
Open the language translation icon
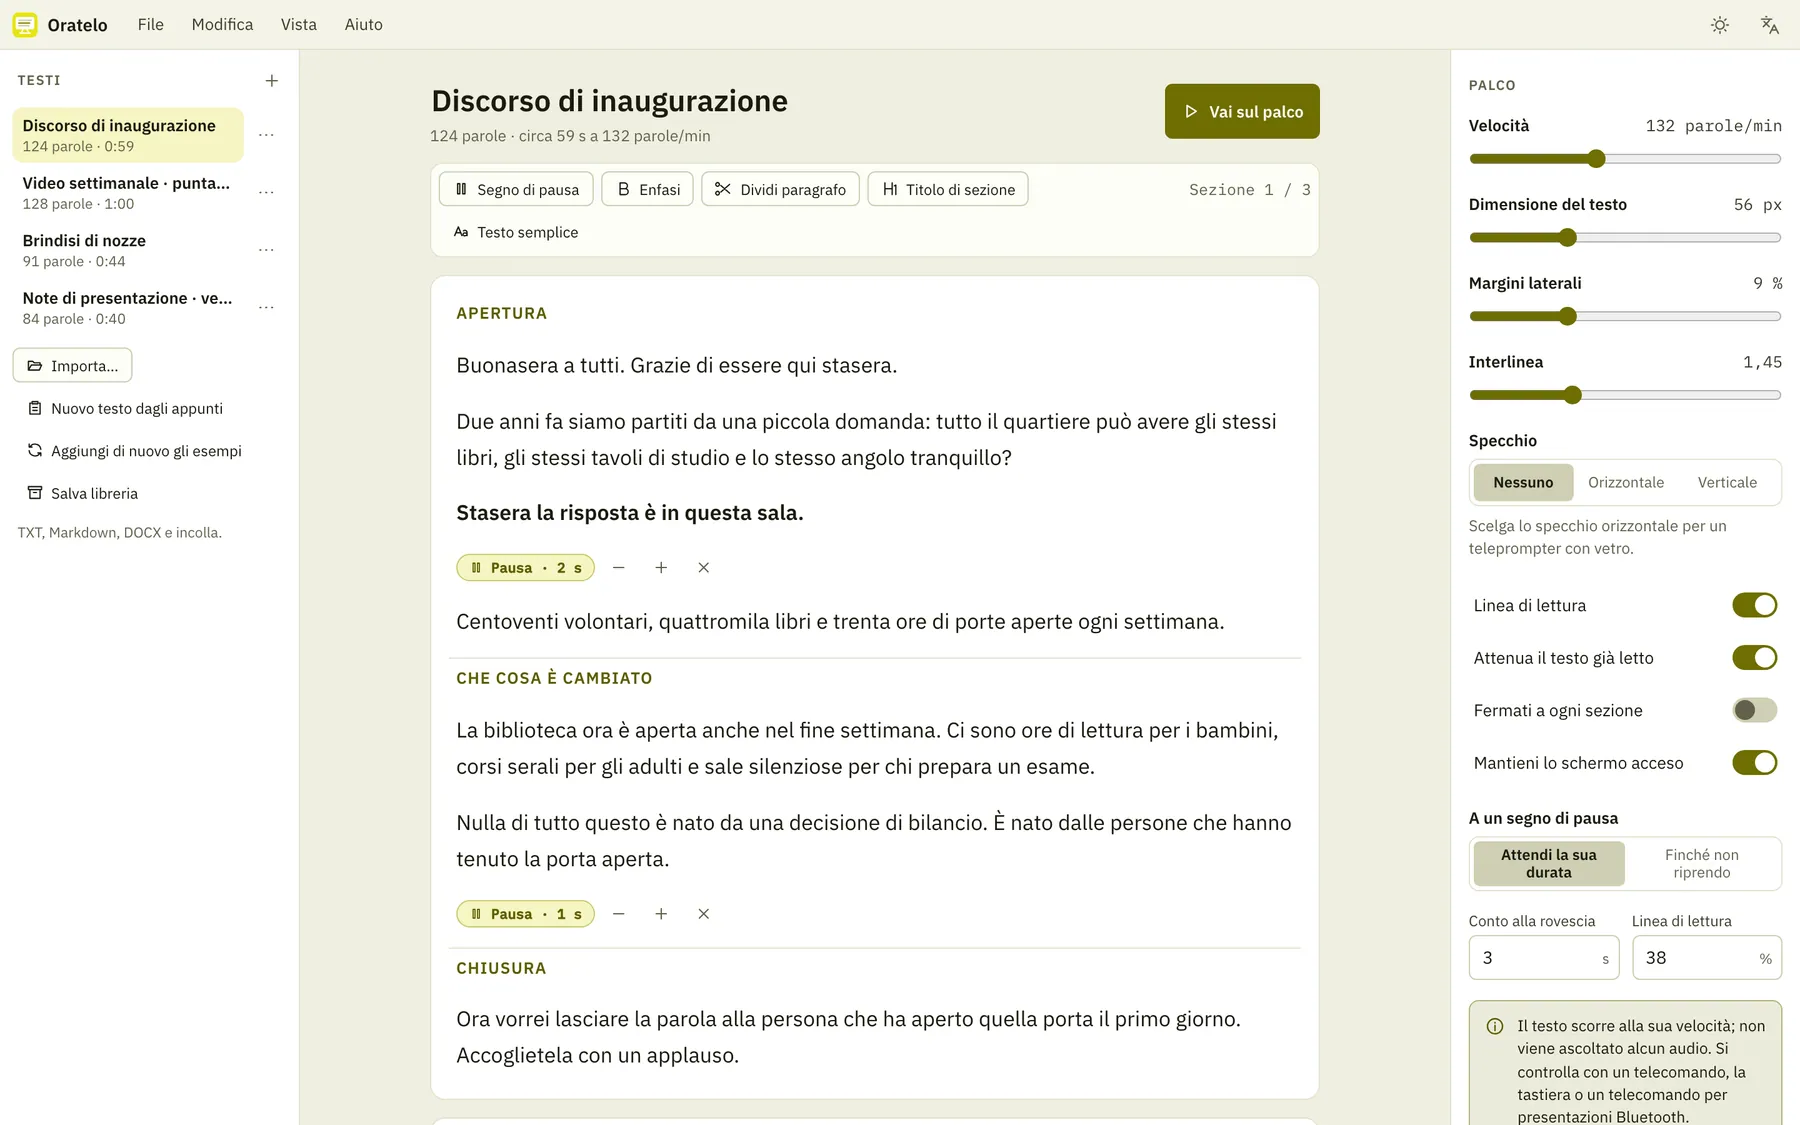pyautogui.click(x=1770, y=25)
